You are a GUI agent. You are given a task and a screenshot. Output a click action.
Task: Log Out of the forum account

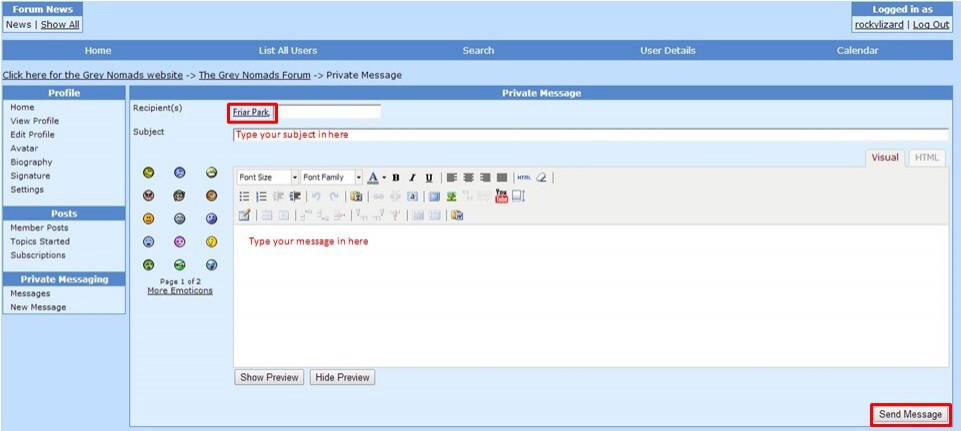(x=931, y=25)
